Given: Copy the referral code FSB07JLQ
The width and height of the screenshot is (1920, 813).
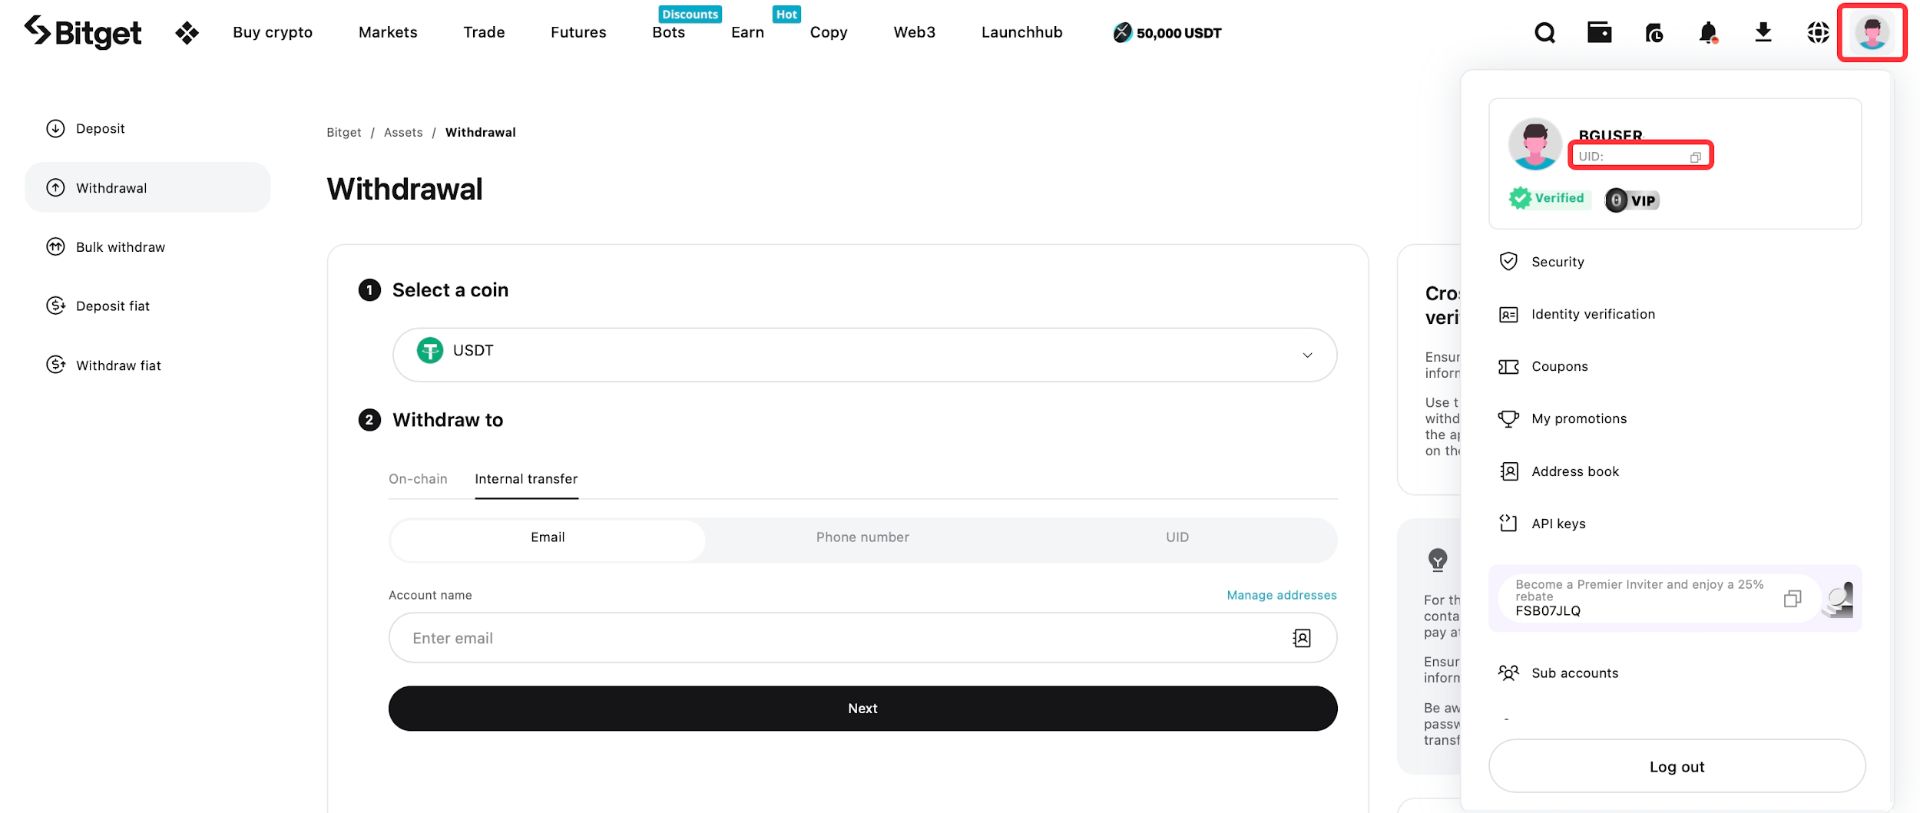Looking at the screenshot, I should tap(1792, 598).
